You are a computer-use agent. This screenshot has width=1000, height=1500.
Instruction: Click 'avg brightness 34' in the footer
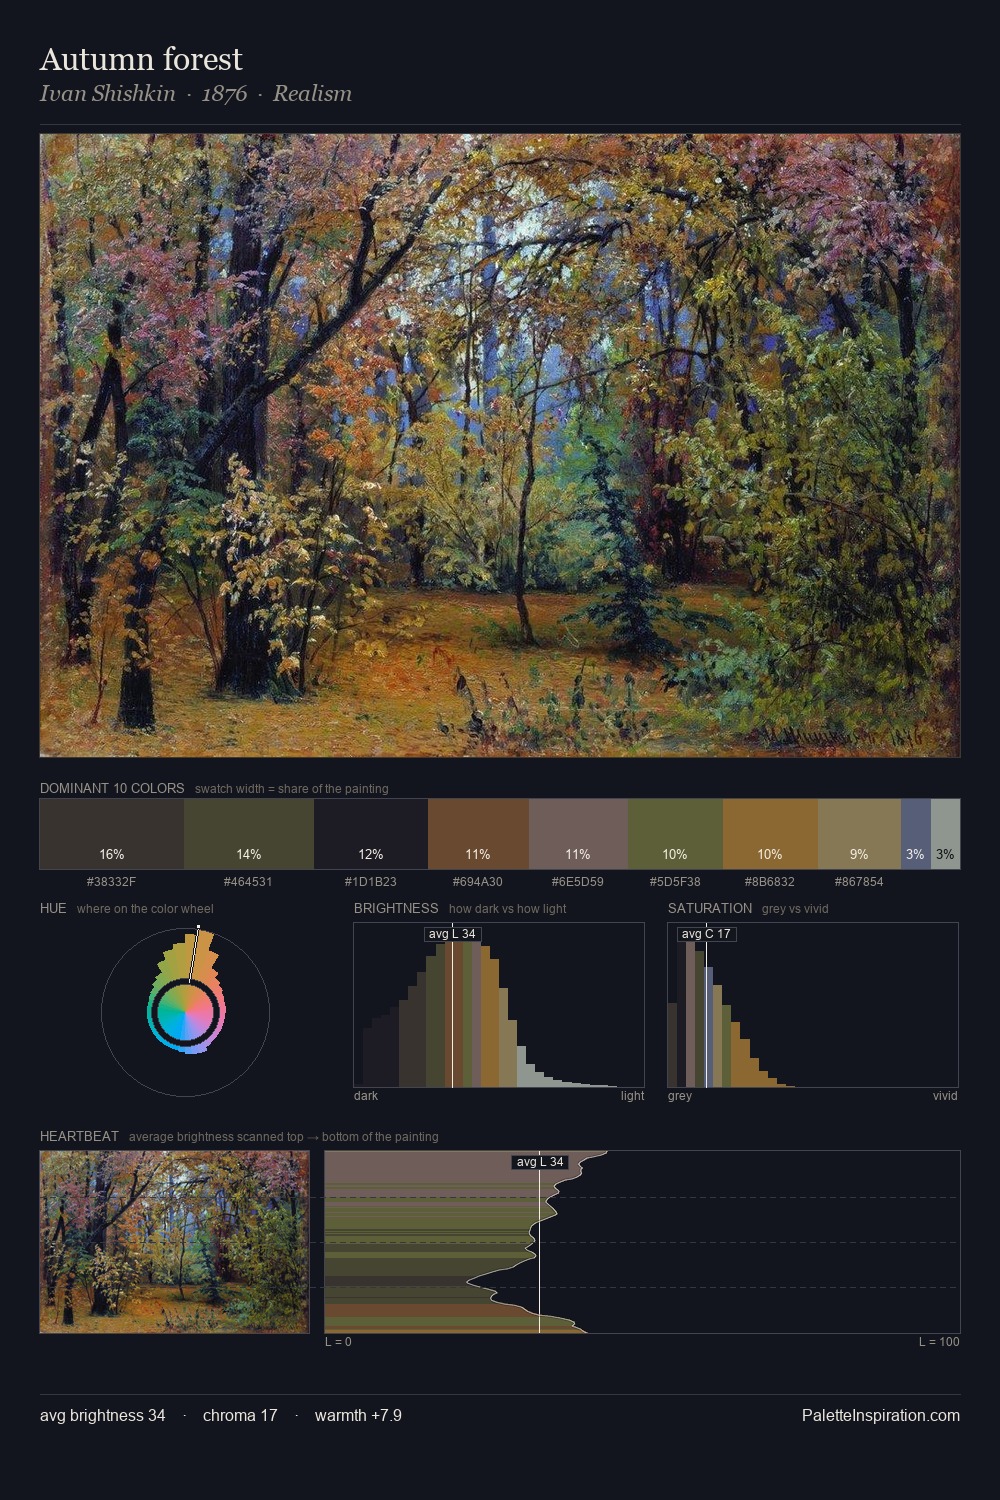[103, 1415]
